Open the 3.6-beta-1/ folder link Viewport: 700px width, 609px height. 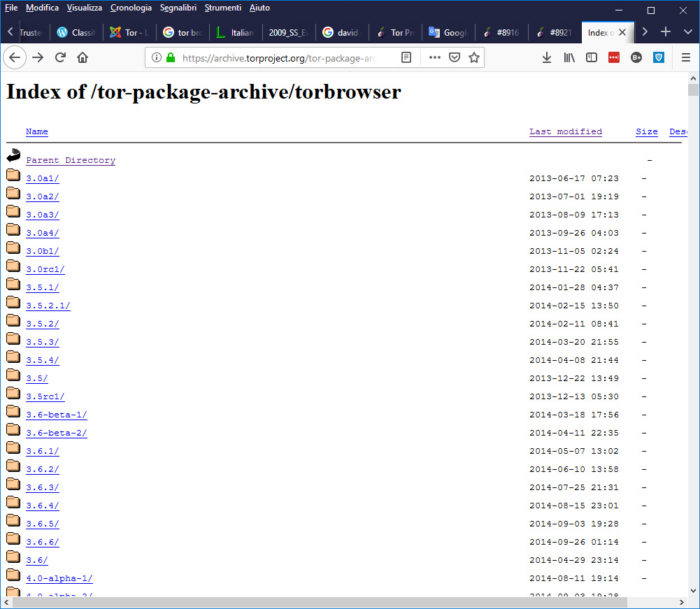pyautogui.click(x=56, y=415)
